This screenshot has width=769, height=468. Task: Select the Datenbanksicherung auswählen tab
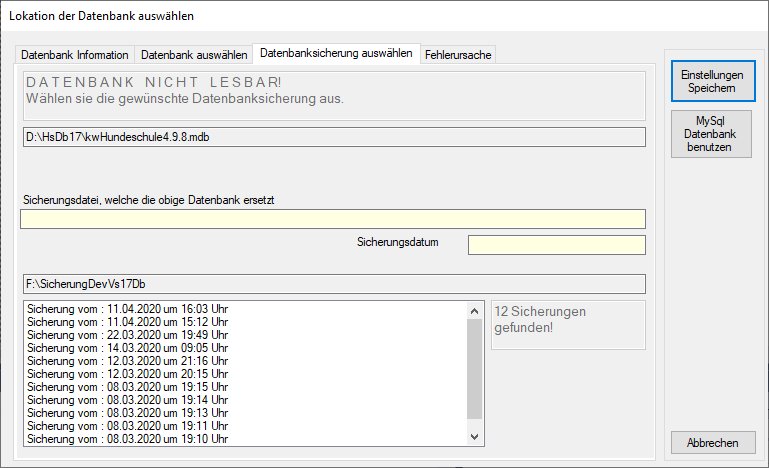335,53
